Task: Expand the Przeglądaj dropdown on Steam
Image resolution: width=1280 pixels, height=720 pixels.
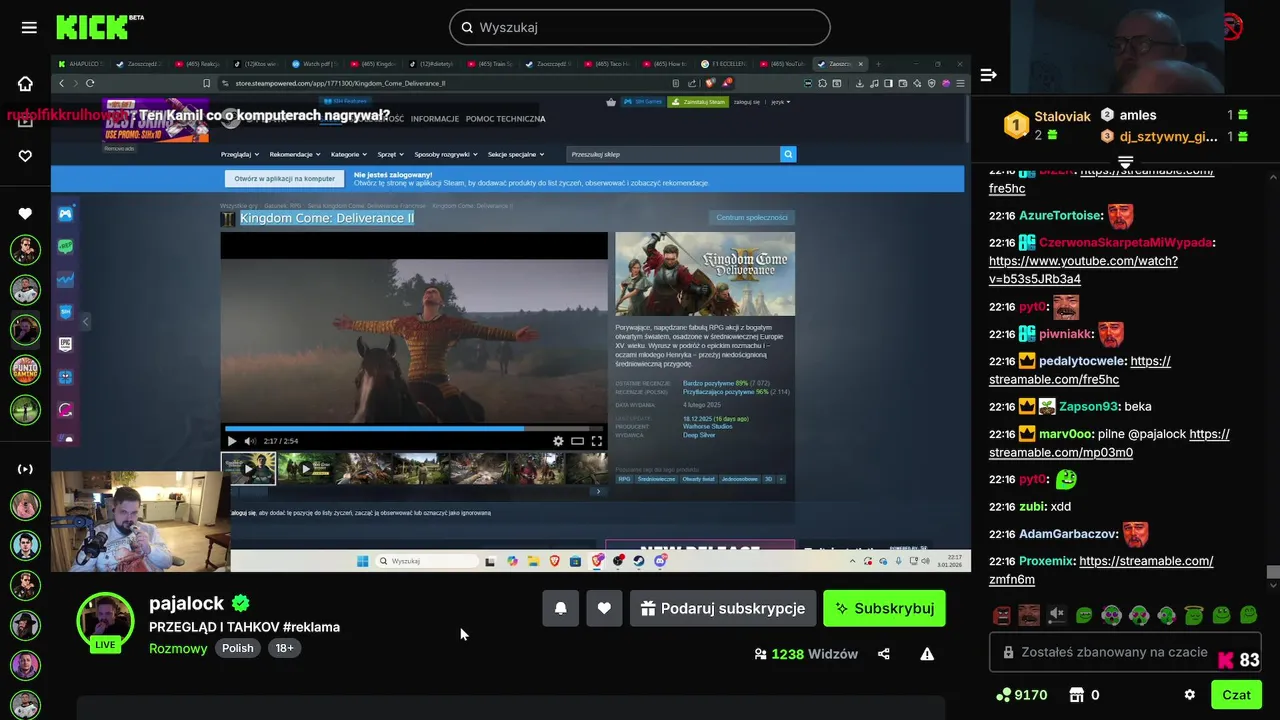Action: [240, 154]
